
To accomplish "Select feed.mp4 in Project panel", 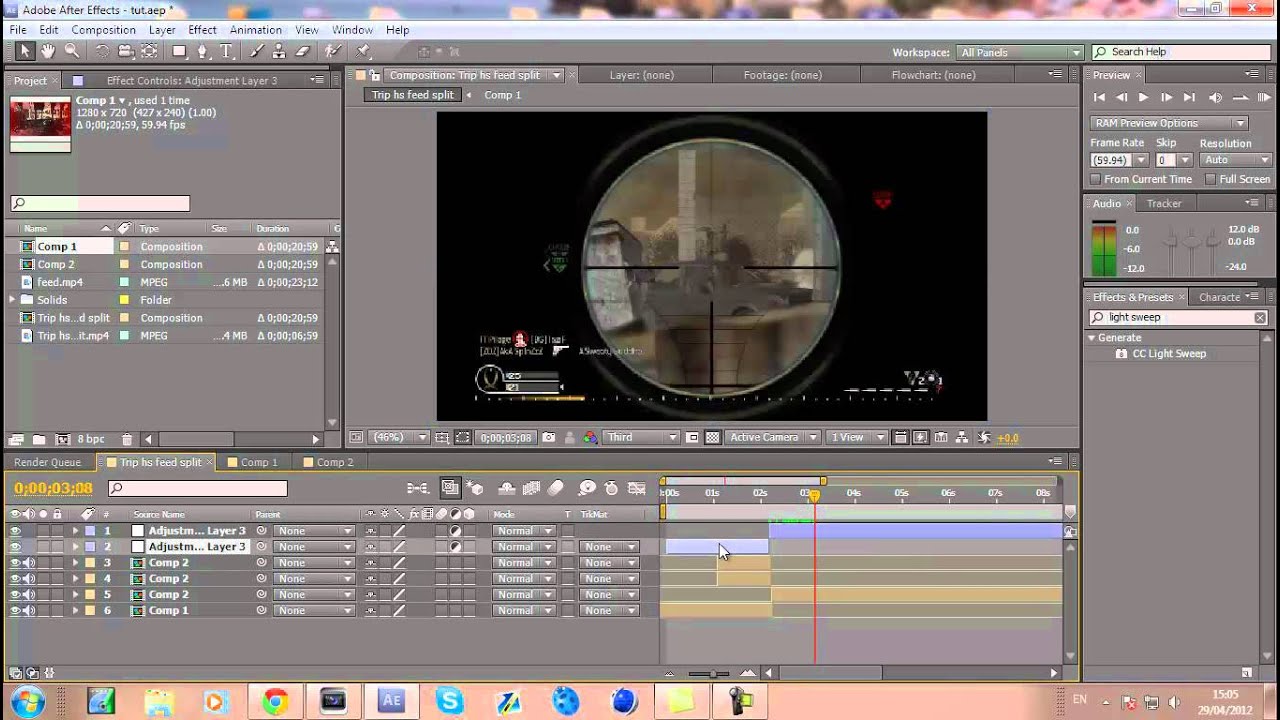I will [x=60, y=282].
